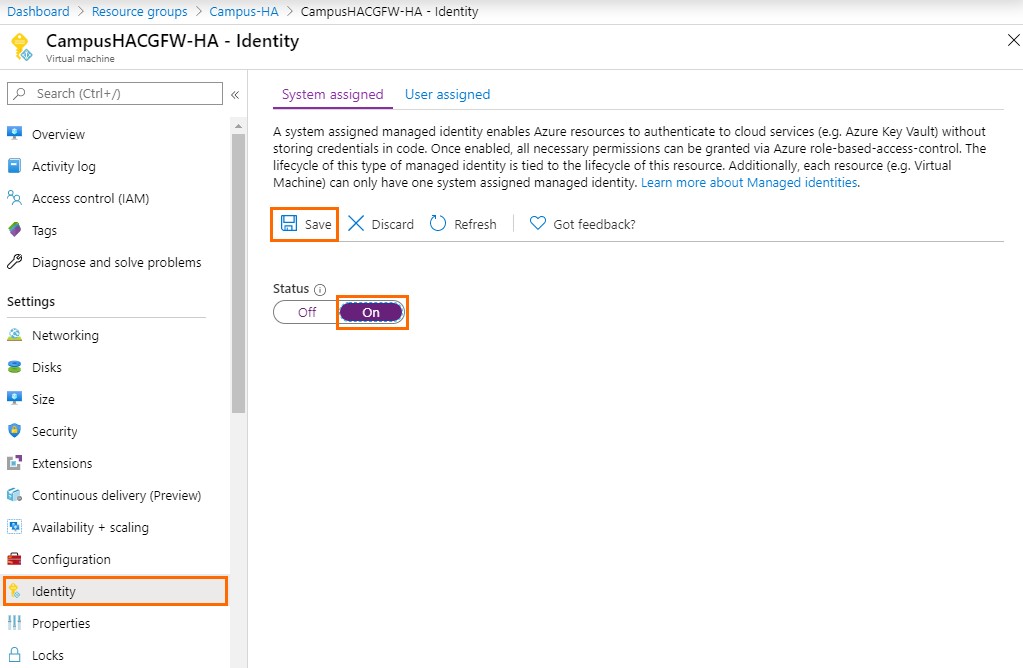1023x668 pixels.
Task: Click the Status info icon
Action: tap(320, 290)
